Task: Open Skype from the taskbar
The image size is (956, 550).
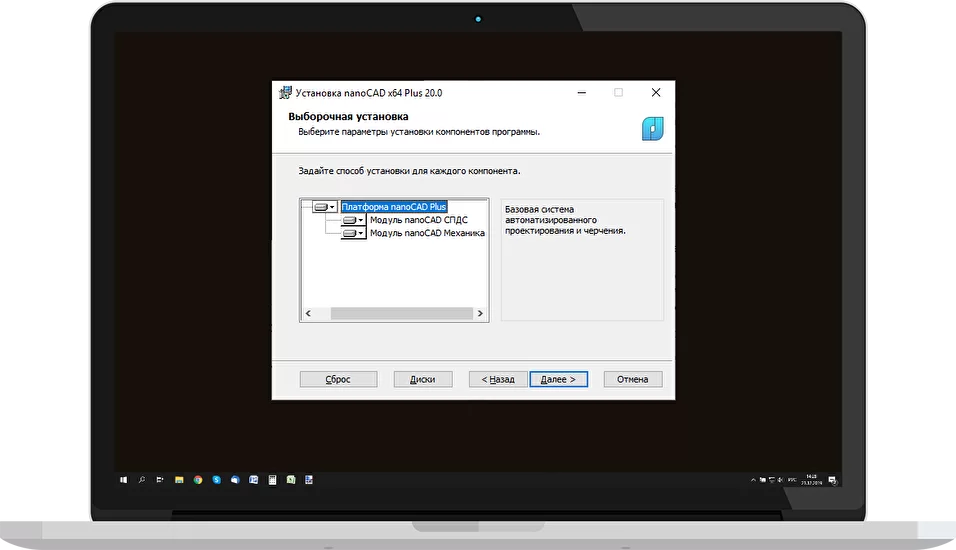Action: 216,480
